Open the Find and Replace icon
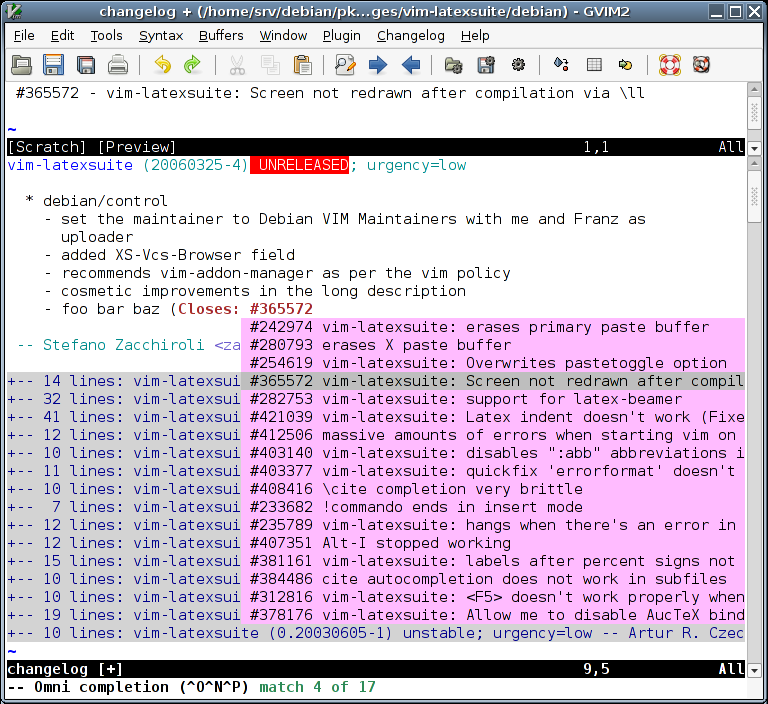Image resolution: width=768 pixels, height=704 pixels. click(345, 65)
